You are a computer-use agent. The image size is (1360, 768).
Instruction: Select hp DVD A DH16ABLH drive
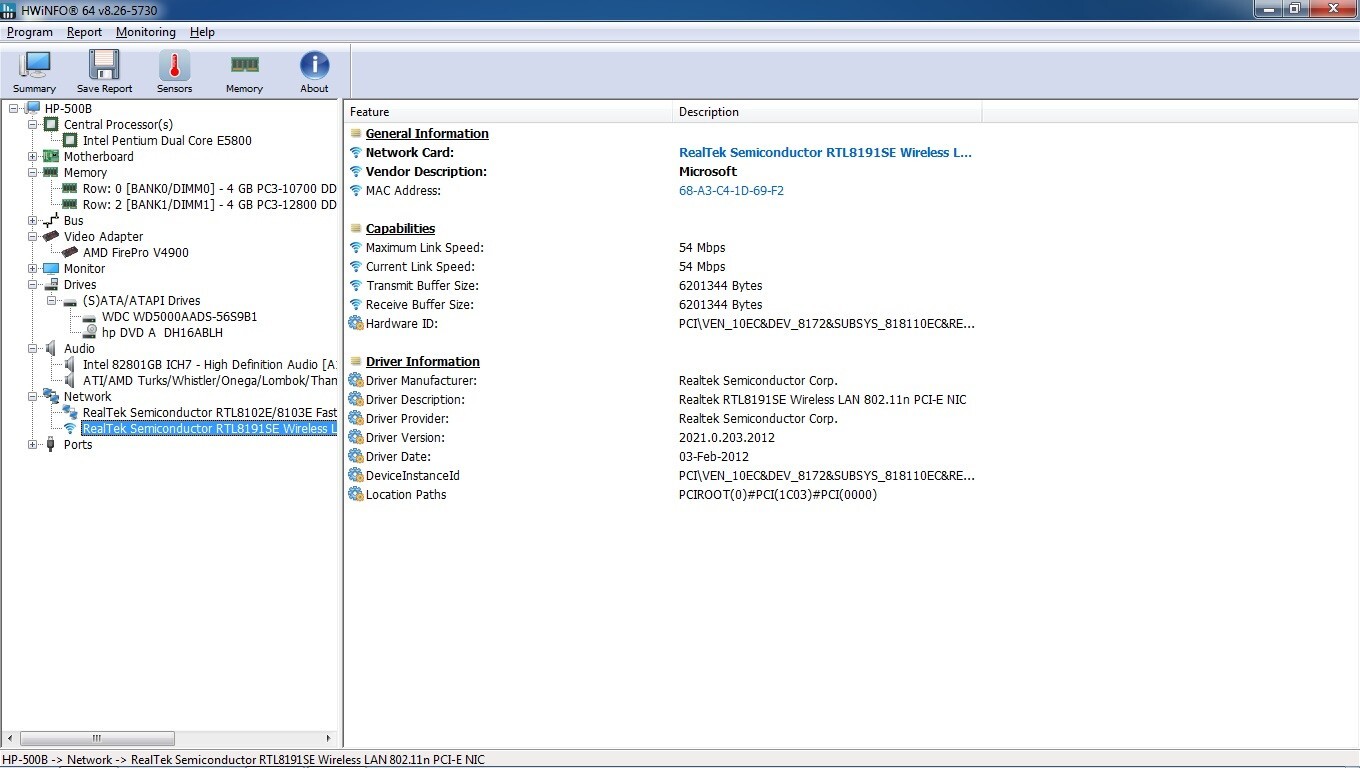coord(162,332)
